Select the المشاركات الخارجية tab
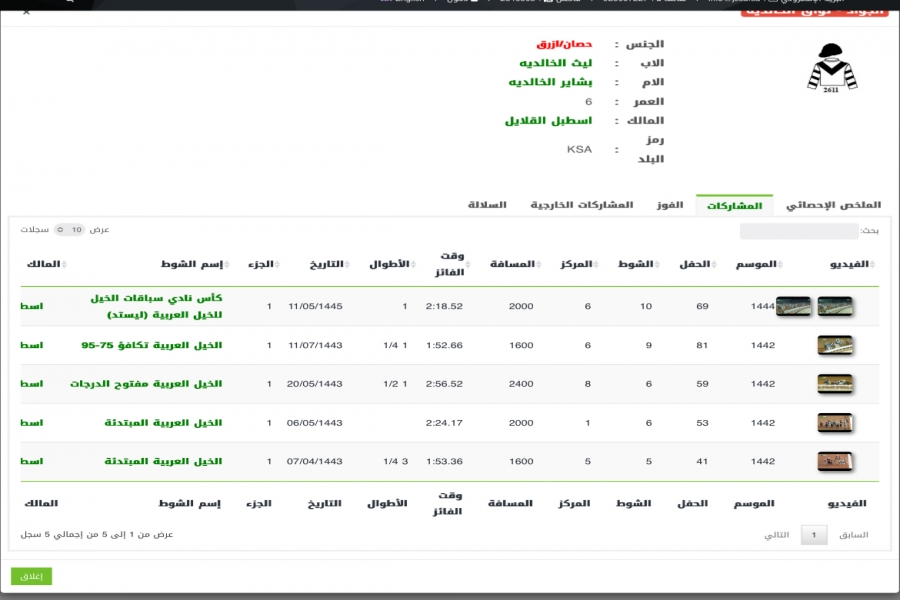Viewport: 900px width, 600px height. pos(581,205)
